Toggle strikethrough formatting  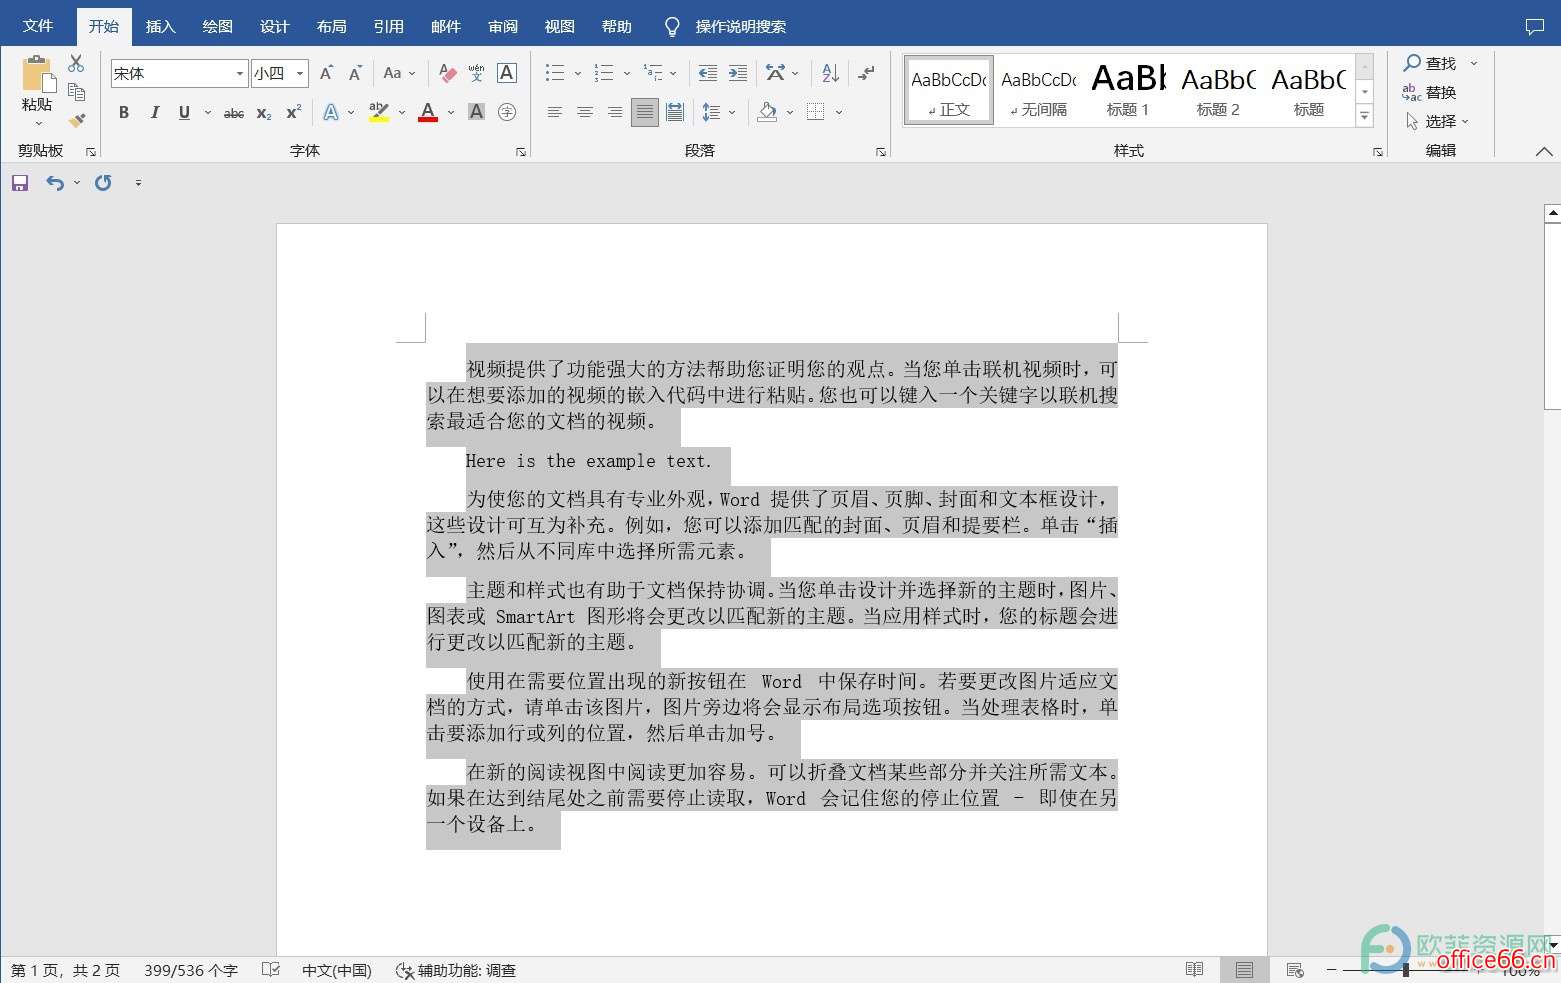coord(234,113)
